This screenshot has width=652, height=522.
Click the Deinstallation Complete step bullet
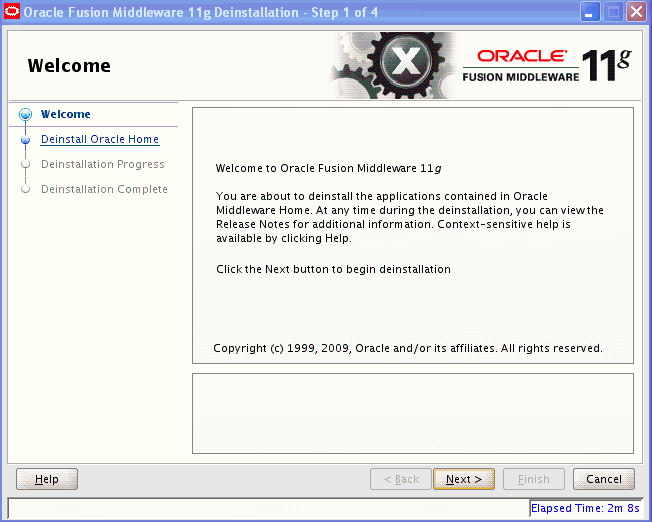pos(25,189)
